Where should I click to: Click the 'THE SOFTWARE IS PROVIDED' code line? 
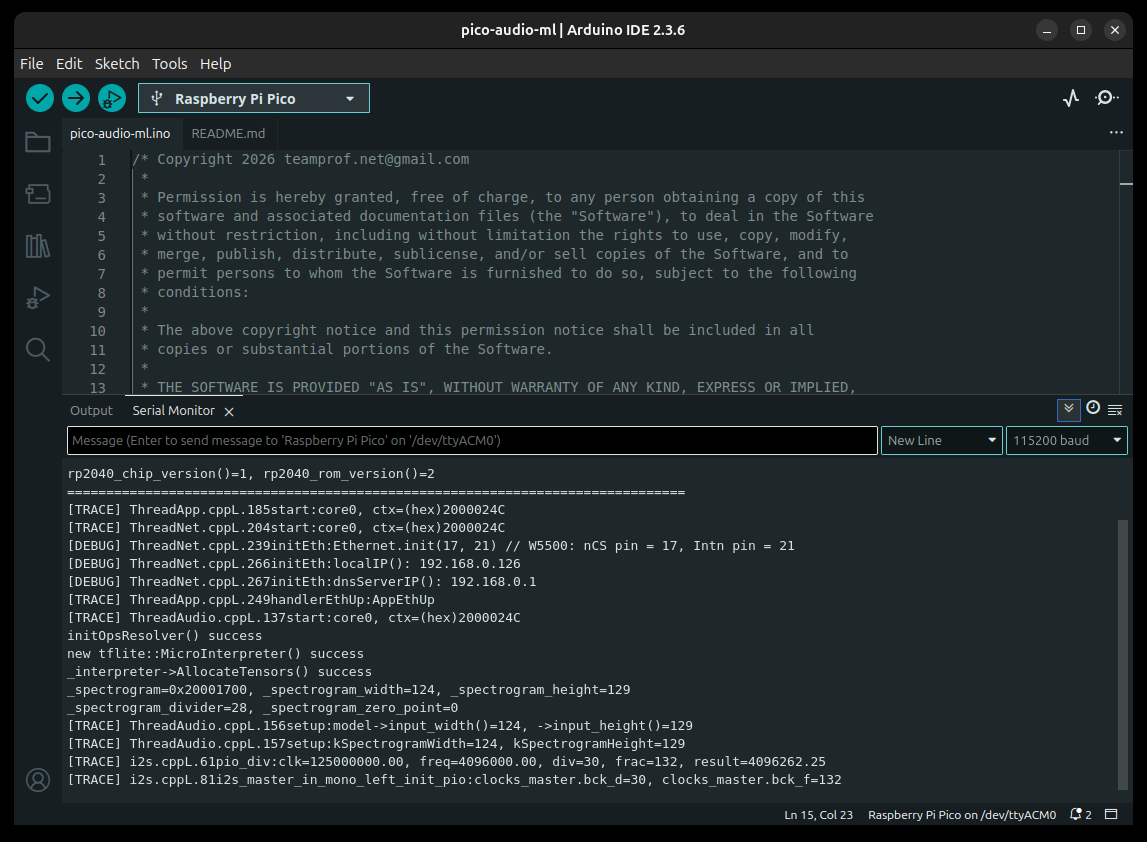(497, 386)
